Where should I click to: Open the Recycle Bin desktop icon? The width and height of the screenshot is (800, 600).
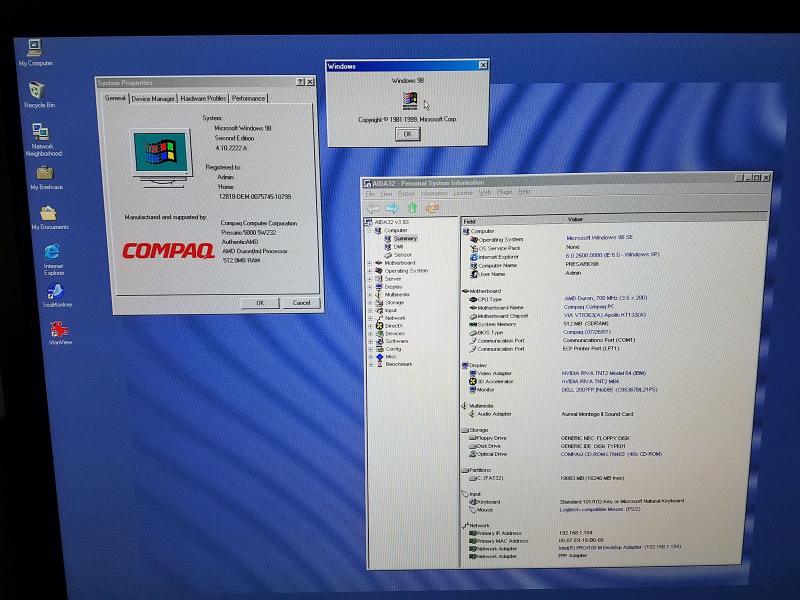point(38,95)
